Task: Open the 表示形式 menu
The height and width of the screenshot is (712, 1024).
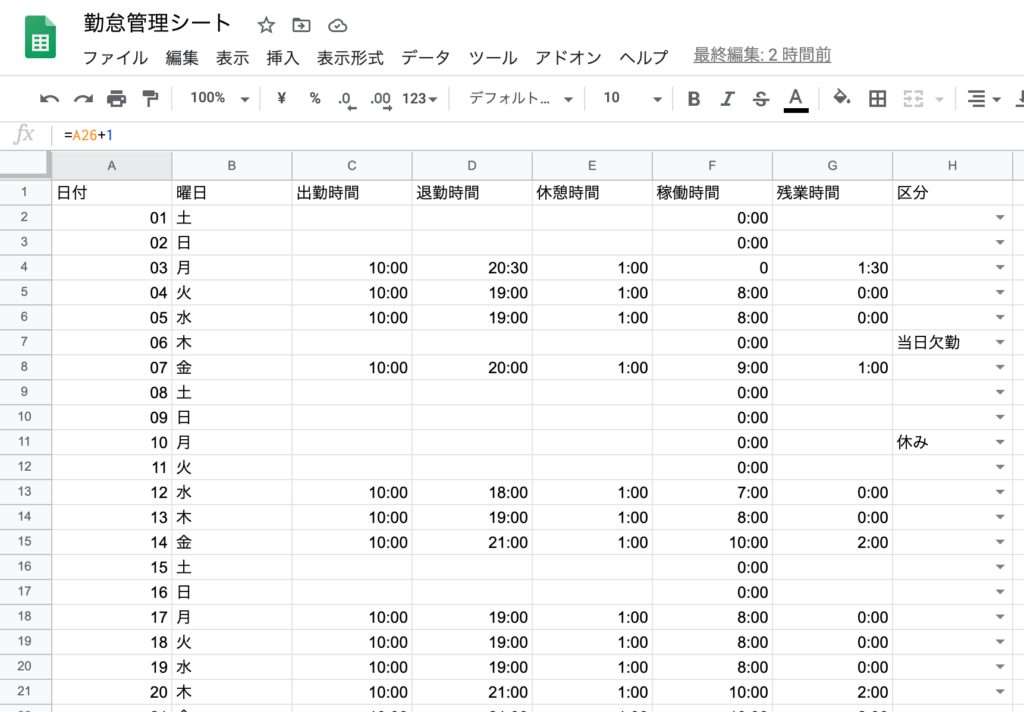Action: 350,57
